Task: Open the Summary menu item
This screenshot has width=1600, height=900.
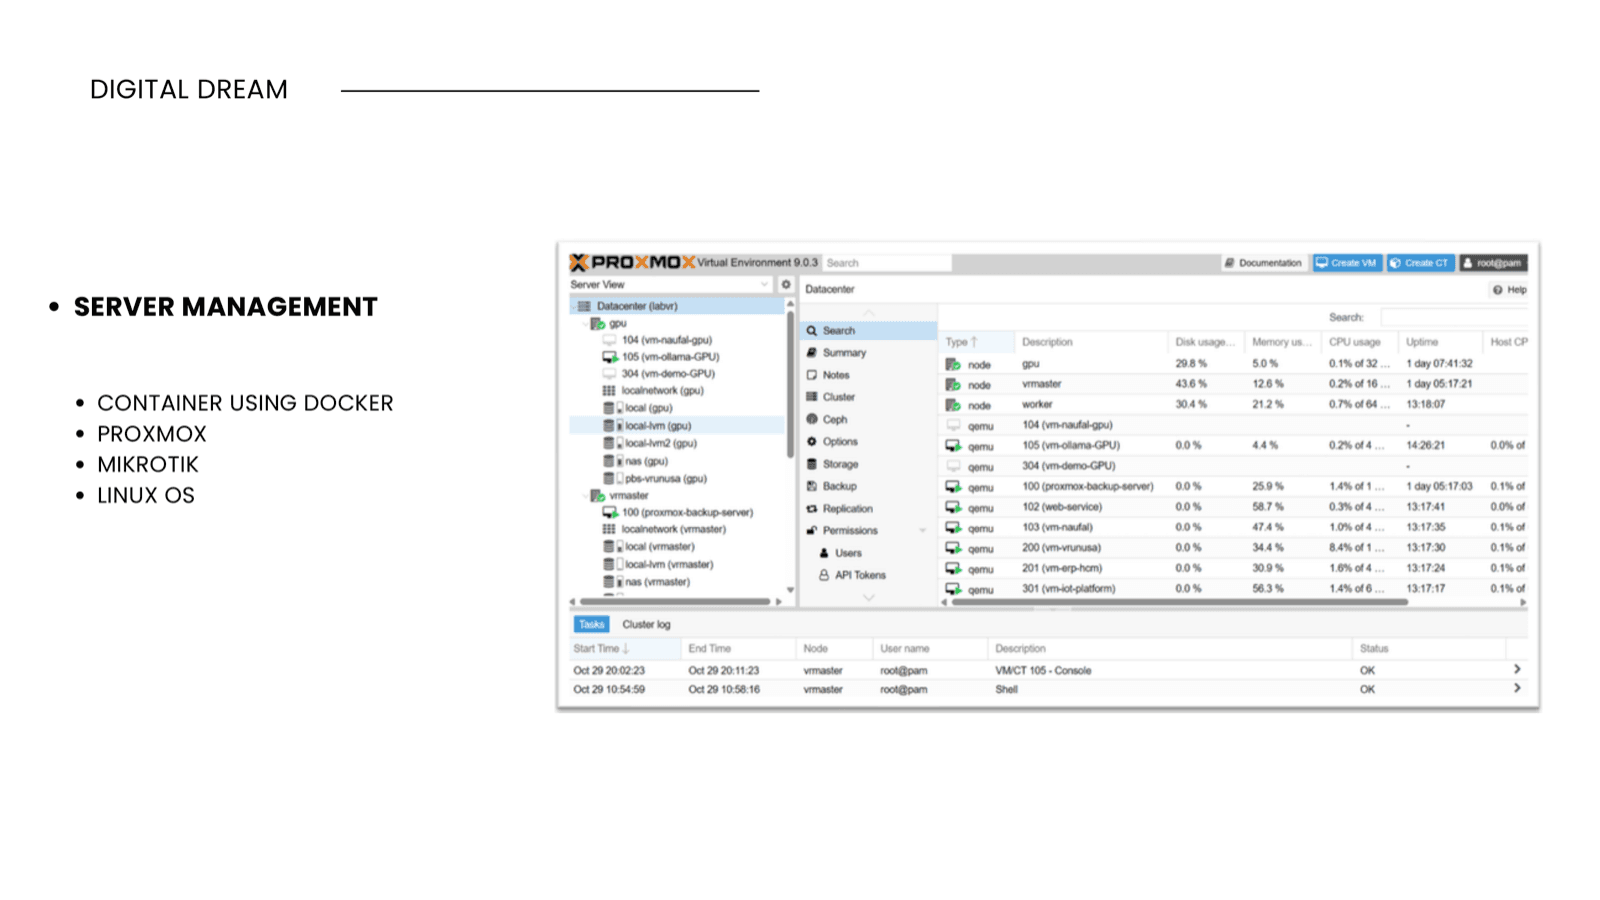Action: [x=868, y=353]
